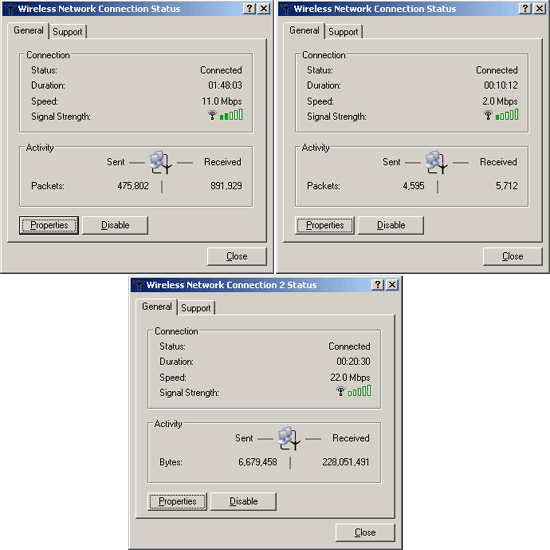This screenshot has height=550, width=550.
Task: Click the Bytes: label in Connection 2 Status
Action: click(x=171, y=462)
